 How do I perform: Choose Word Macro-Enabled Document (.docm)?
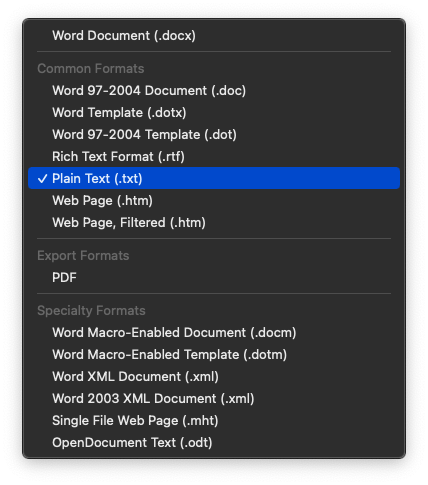pyautogui.click(x=214, y=332)
